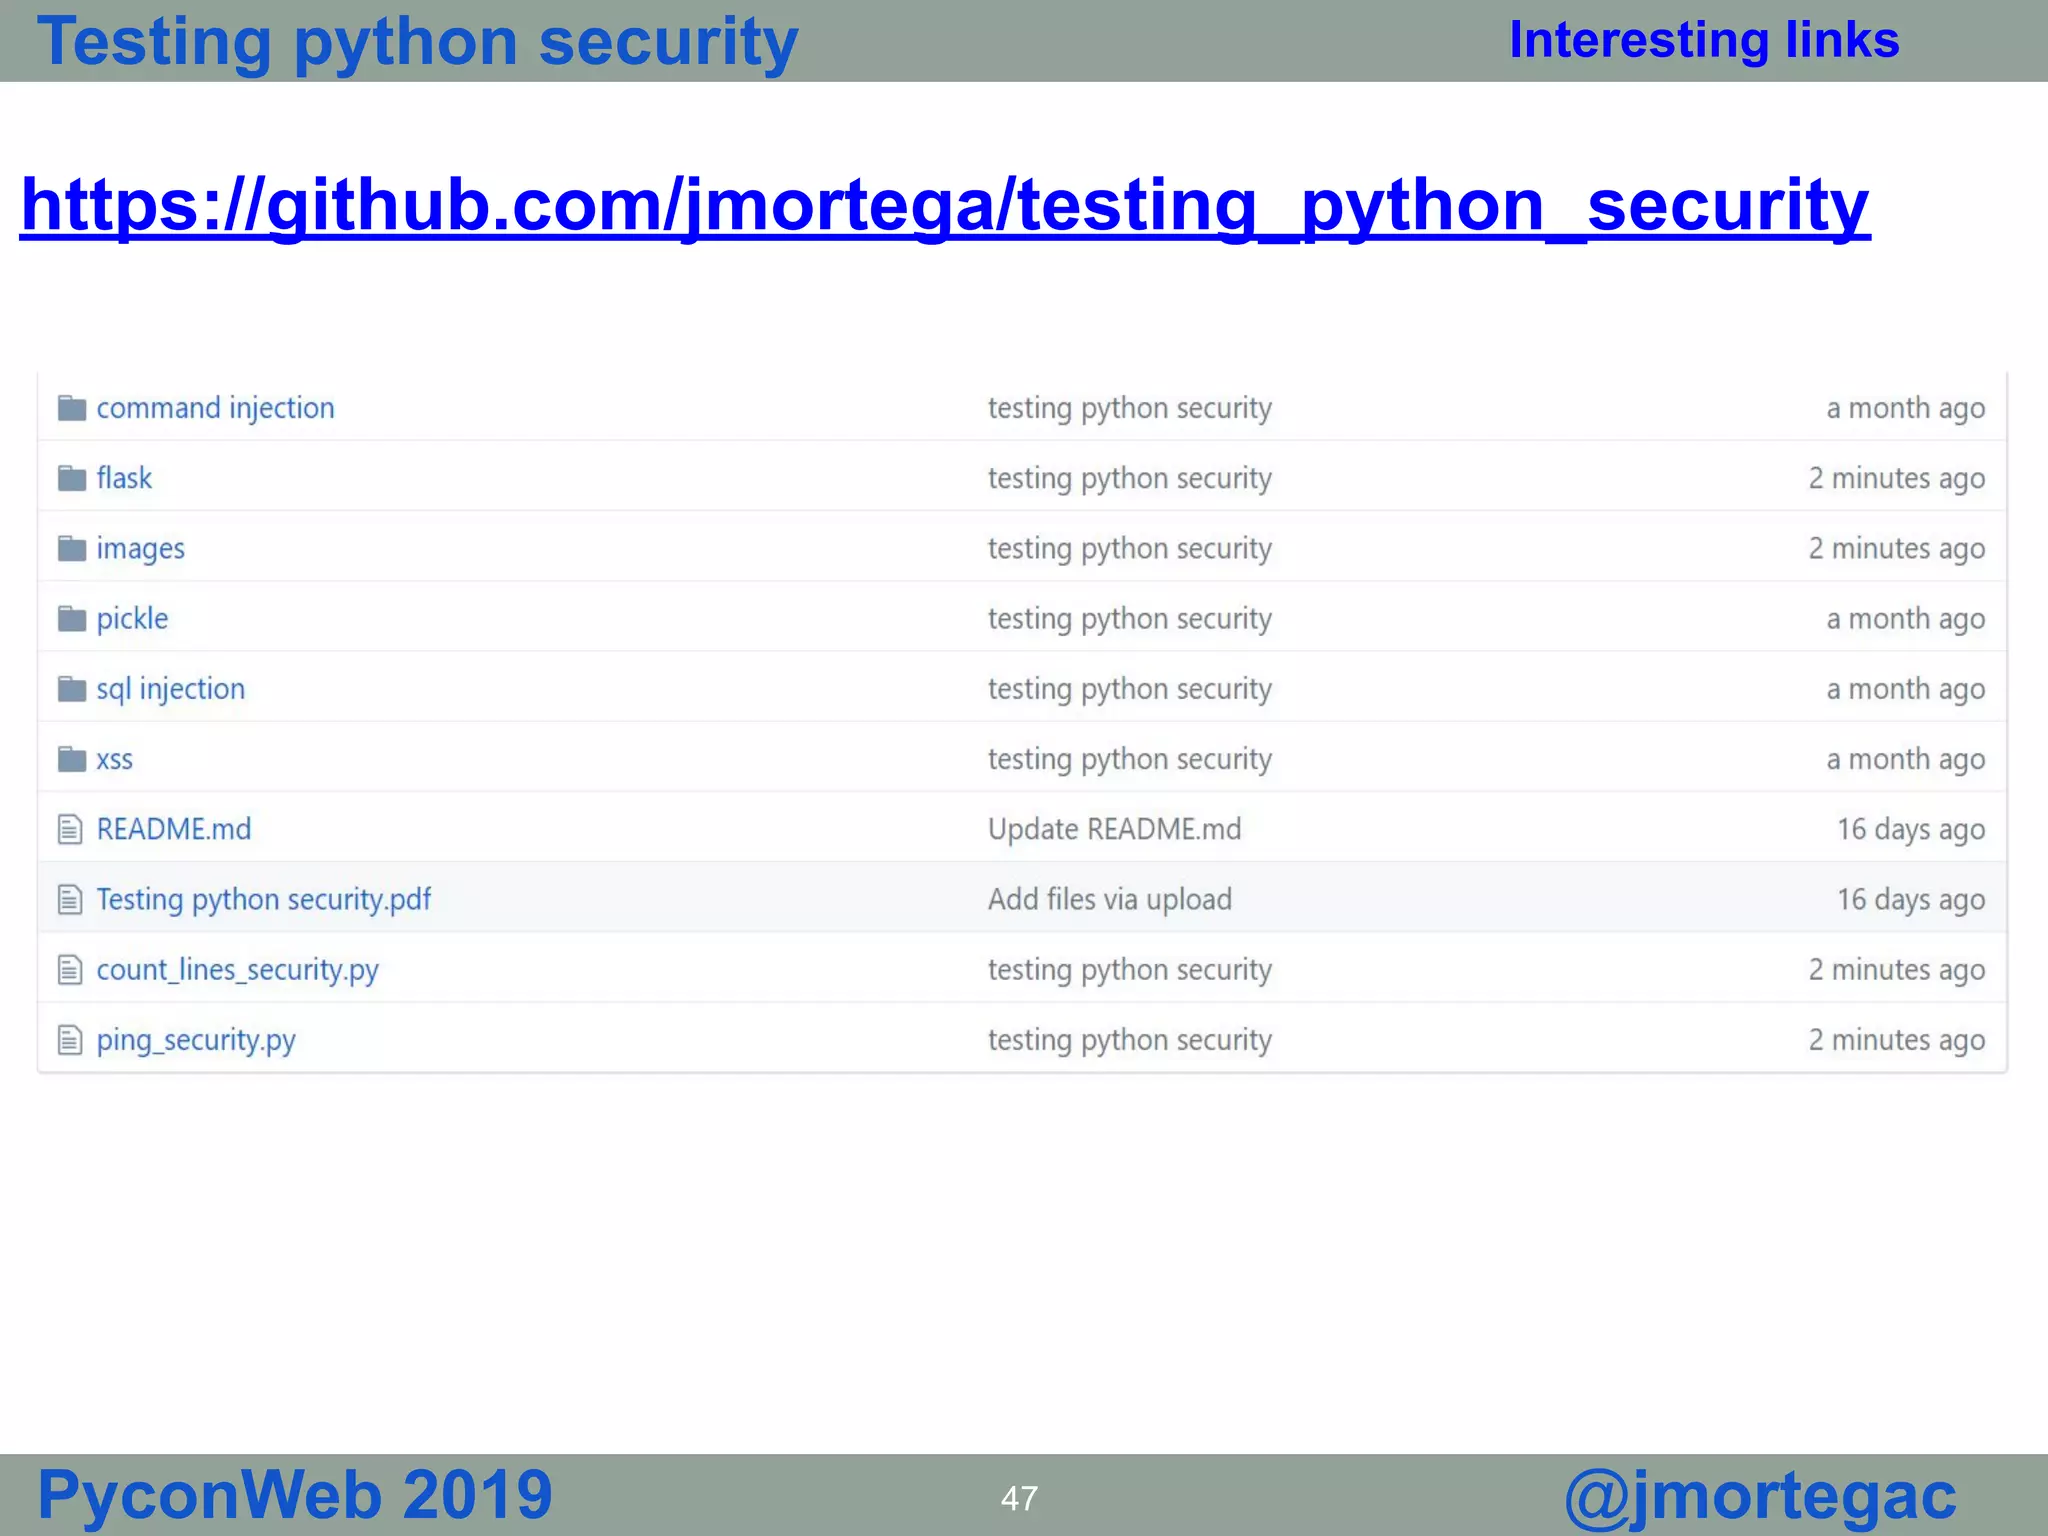
Task: Click the sql injection folder icon
Action: (72, 689)
